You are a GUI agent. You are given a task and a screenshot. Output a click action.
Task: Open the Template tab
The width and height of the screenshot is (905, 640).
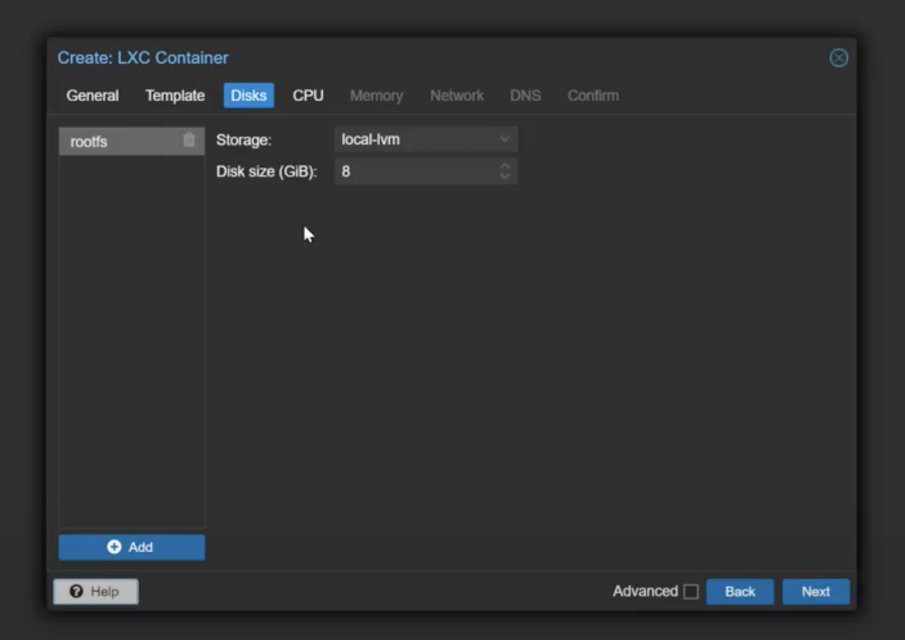(175, 96)
